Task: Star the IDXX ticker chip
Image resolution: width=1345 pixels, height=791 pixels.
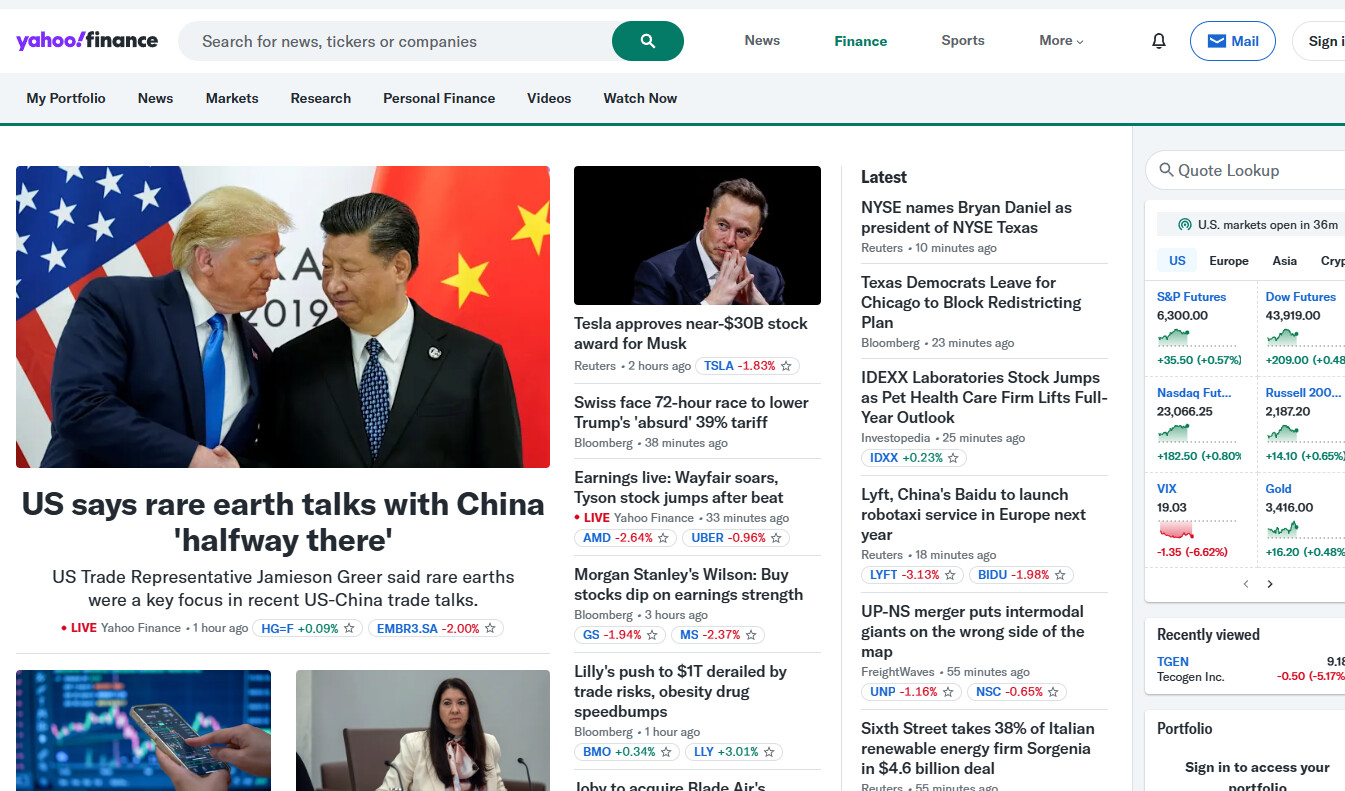Action: [953, 458]
